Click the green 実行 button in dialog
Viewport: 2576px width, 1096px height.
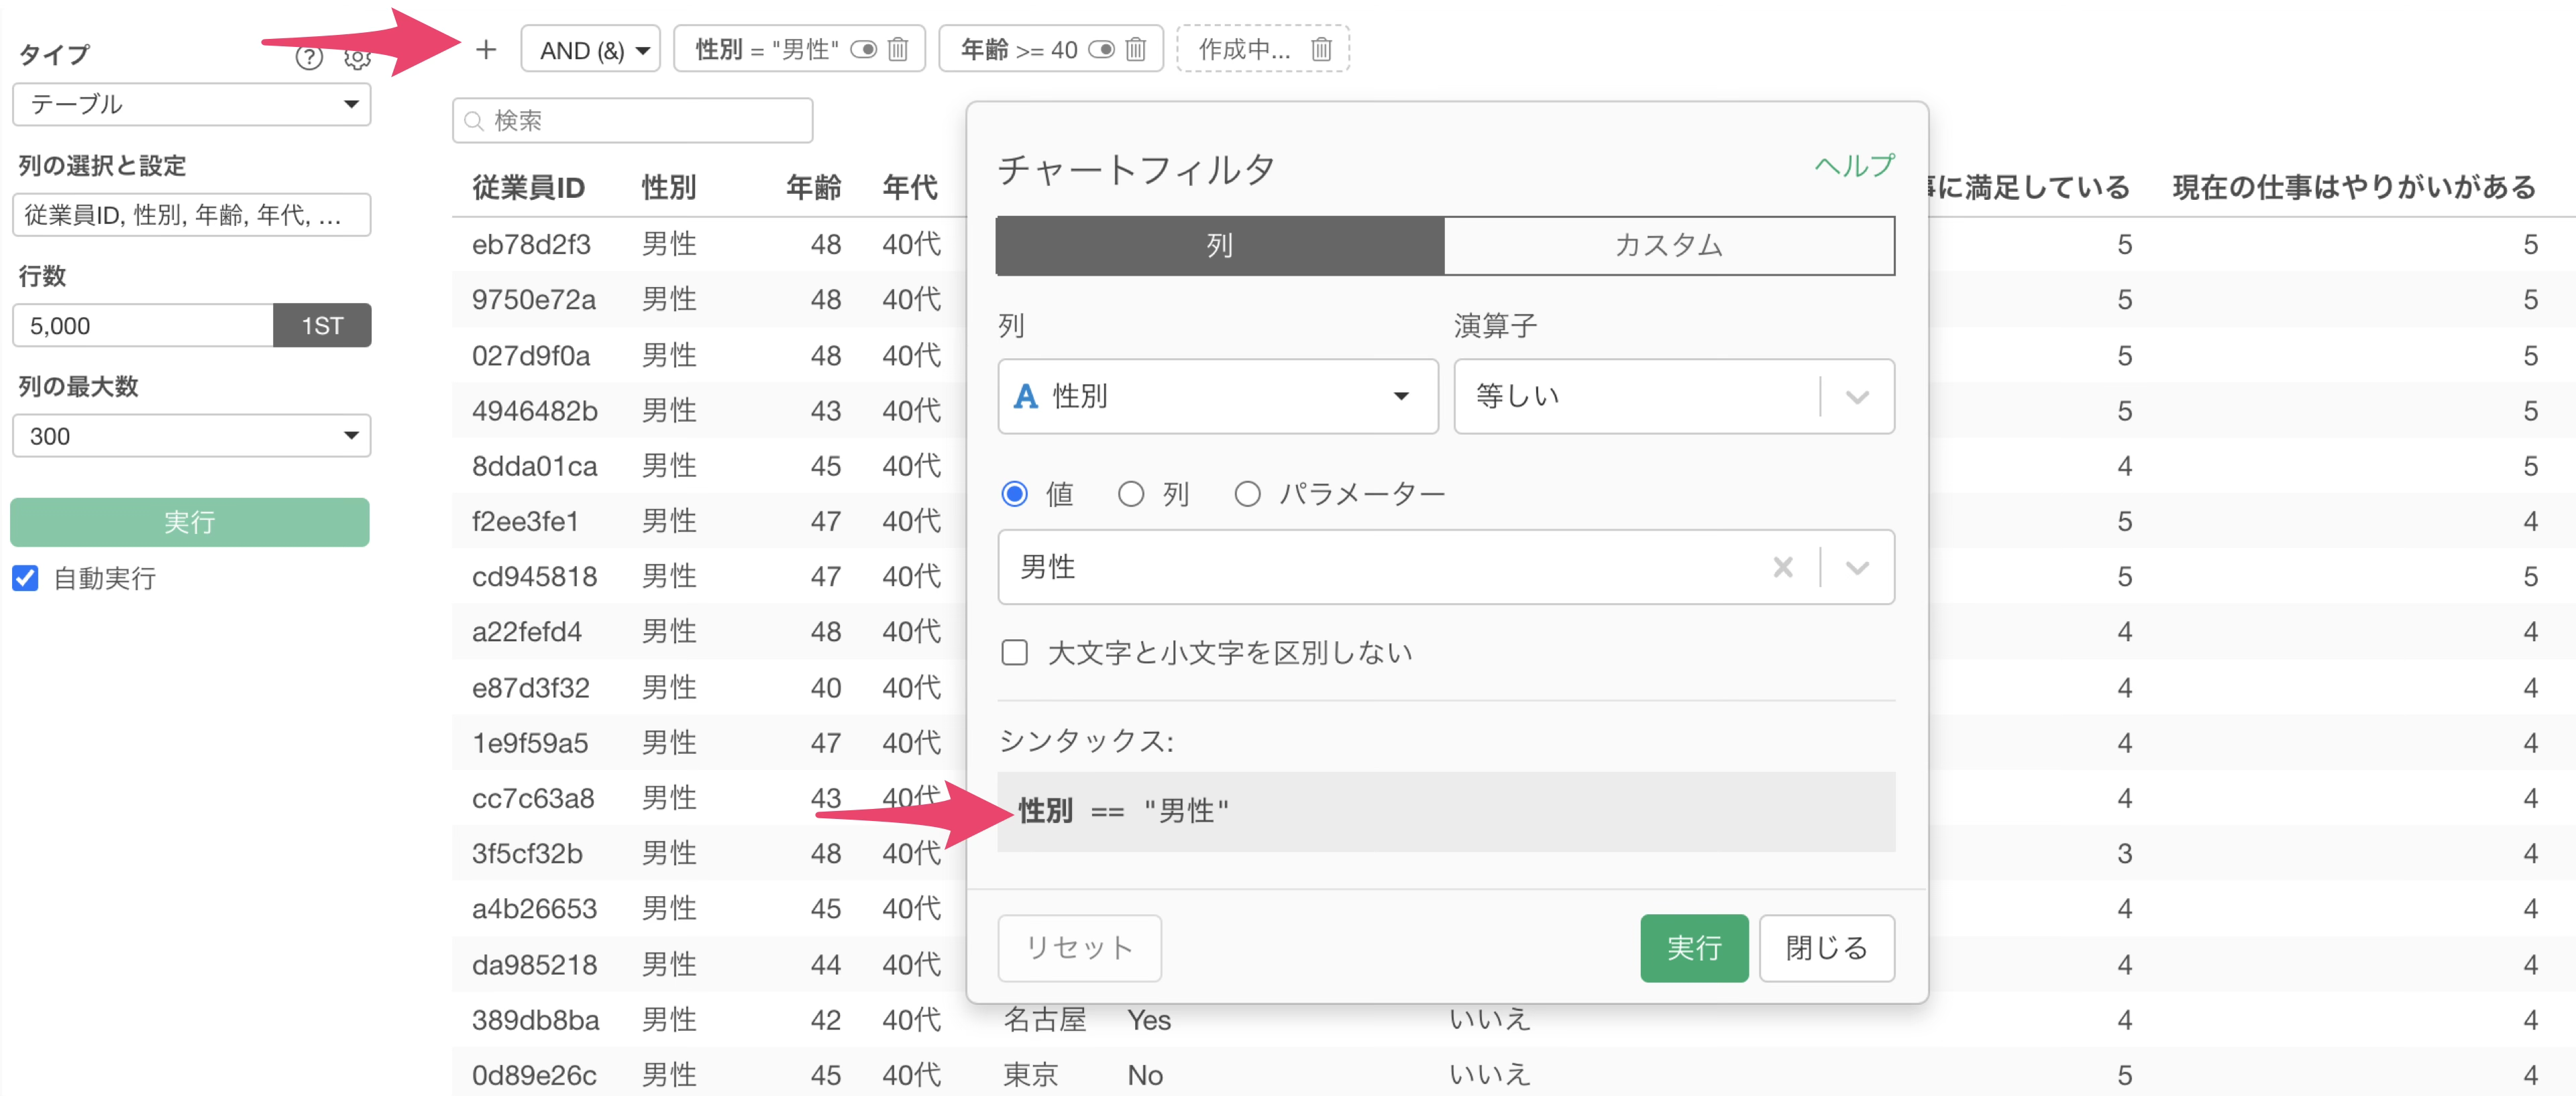point(1693,947)
